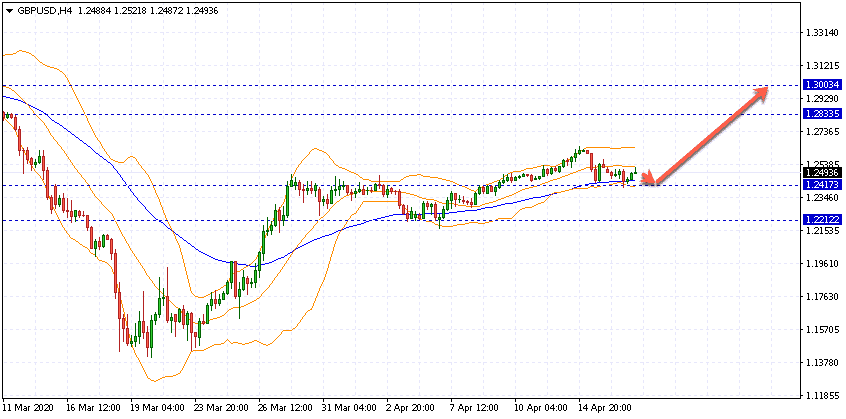Click the 1.33140 price scale value
846x419 pixels.
[x=823, y=33]
